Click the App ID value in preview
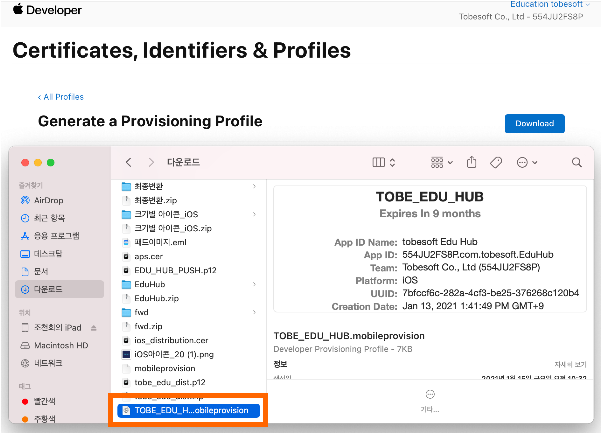The image size is (602, 434). (478, 255)
